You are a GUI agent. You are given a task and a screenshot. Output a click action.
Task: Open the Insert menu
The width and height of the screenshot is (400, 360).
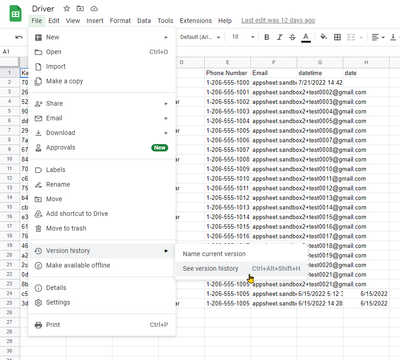[x=95, y=20]
